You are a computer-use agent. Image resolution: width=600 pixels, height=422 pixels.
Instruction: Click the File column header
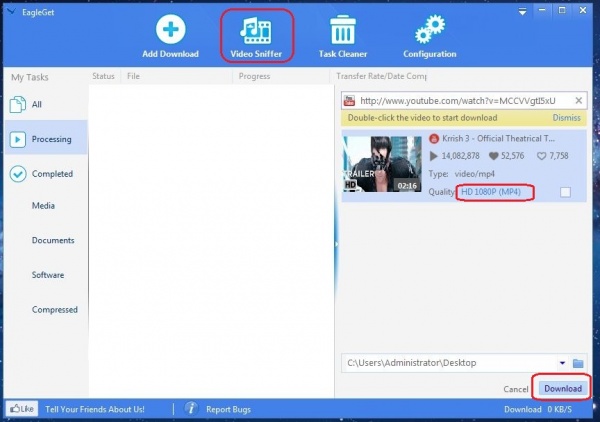point(133,76)
